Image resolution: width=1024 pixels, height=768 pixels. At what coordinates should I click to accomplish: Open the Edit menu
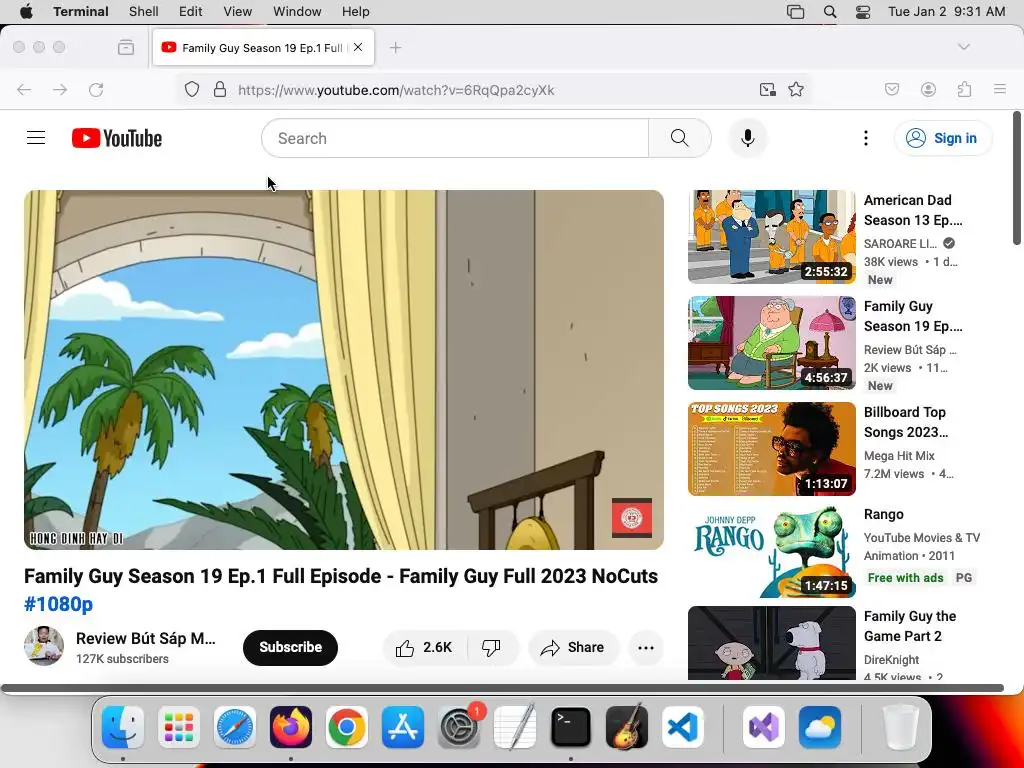tap(191, 11)
